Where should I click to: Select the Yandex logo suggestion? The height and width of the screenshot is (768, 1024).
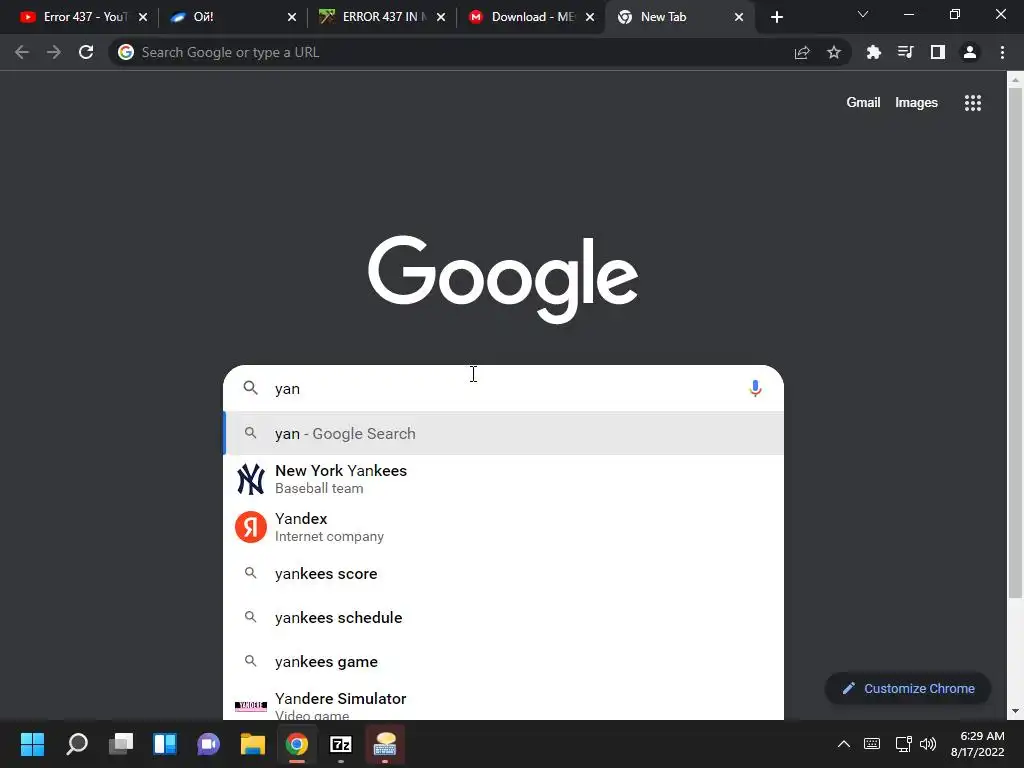tap(251, 526)
